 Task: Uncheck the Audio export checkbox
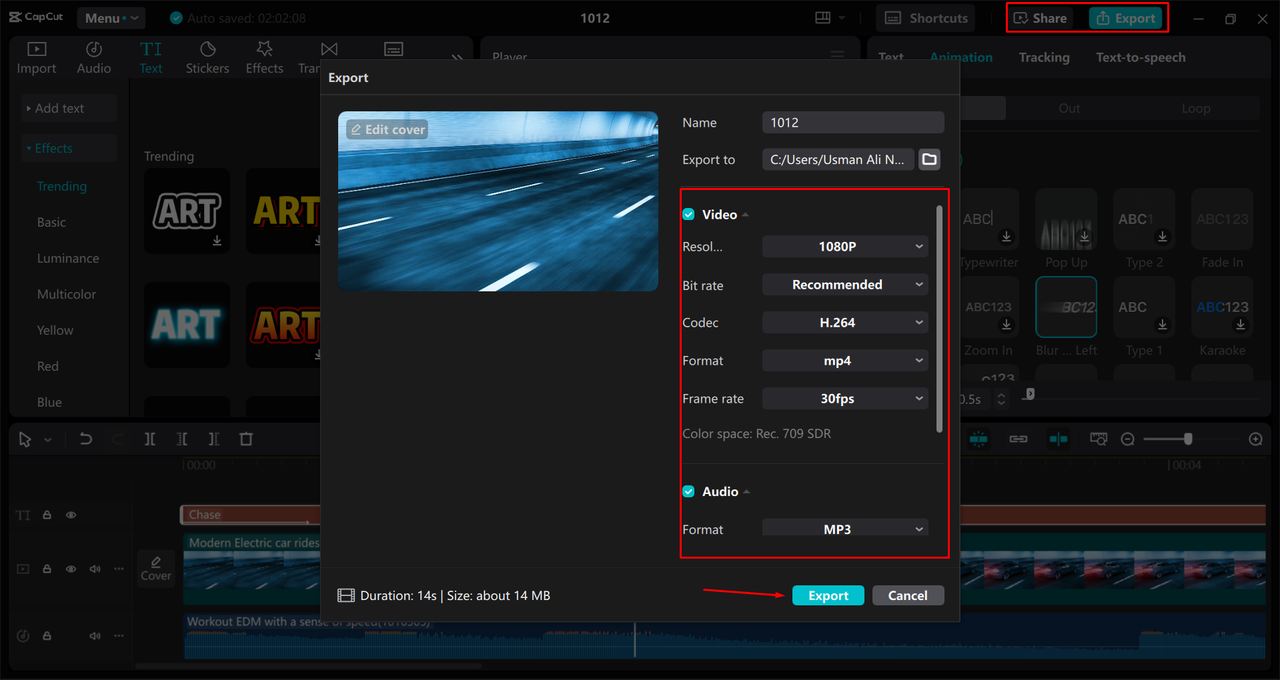(x=688, y=492)
